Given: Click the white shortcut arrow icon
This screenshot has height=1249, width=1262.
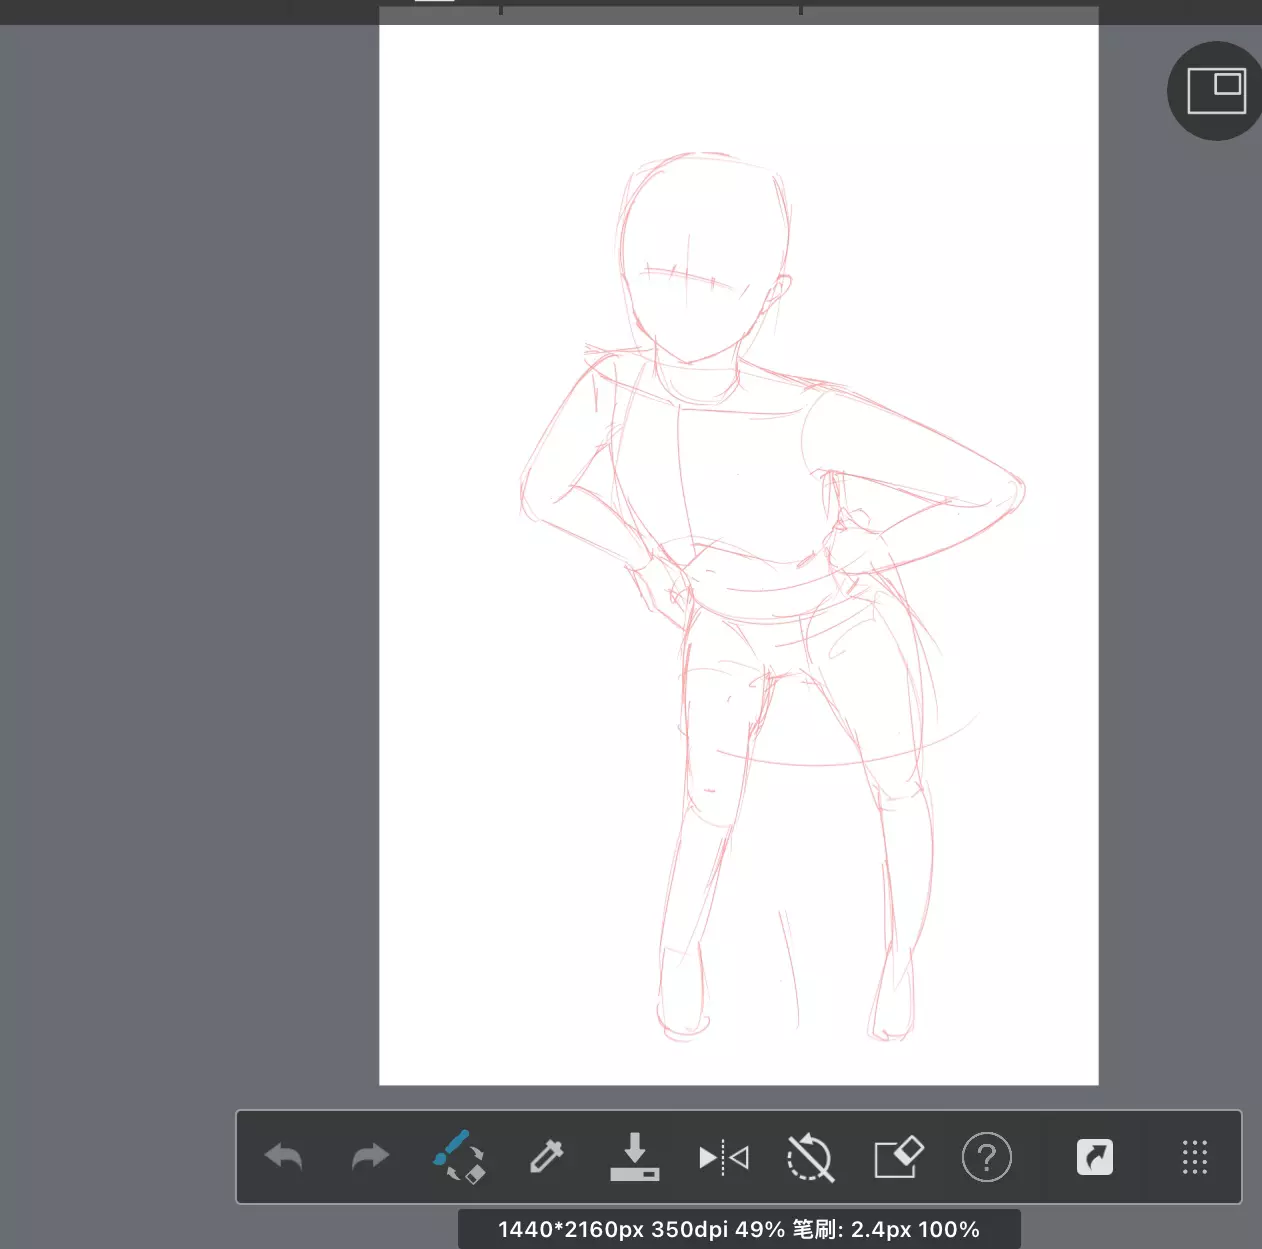Looking at the screenshot, I should pos(1094,1158).
